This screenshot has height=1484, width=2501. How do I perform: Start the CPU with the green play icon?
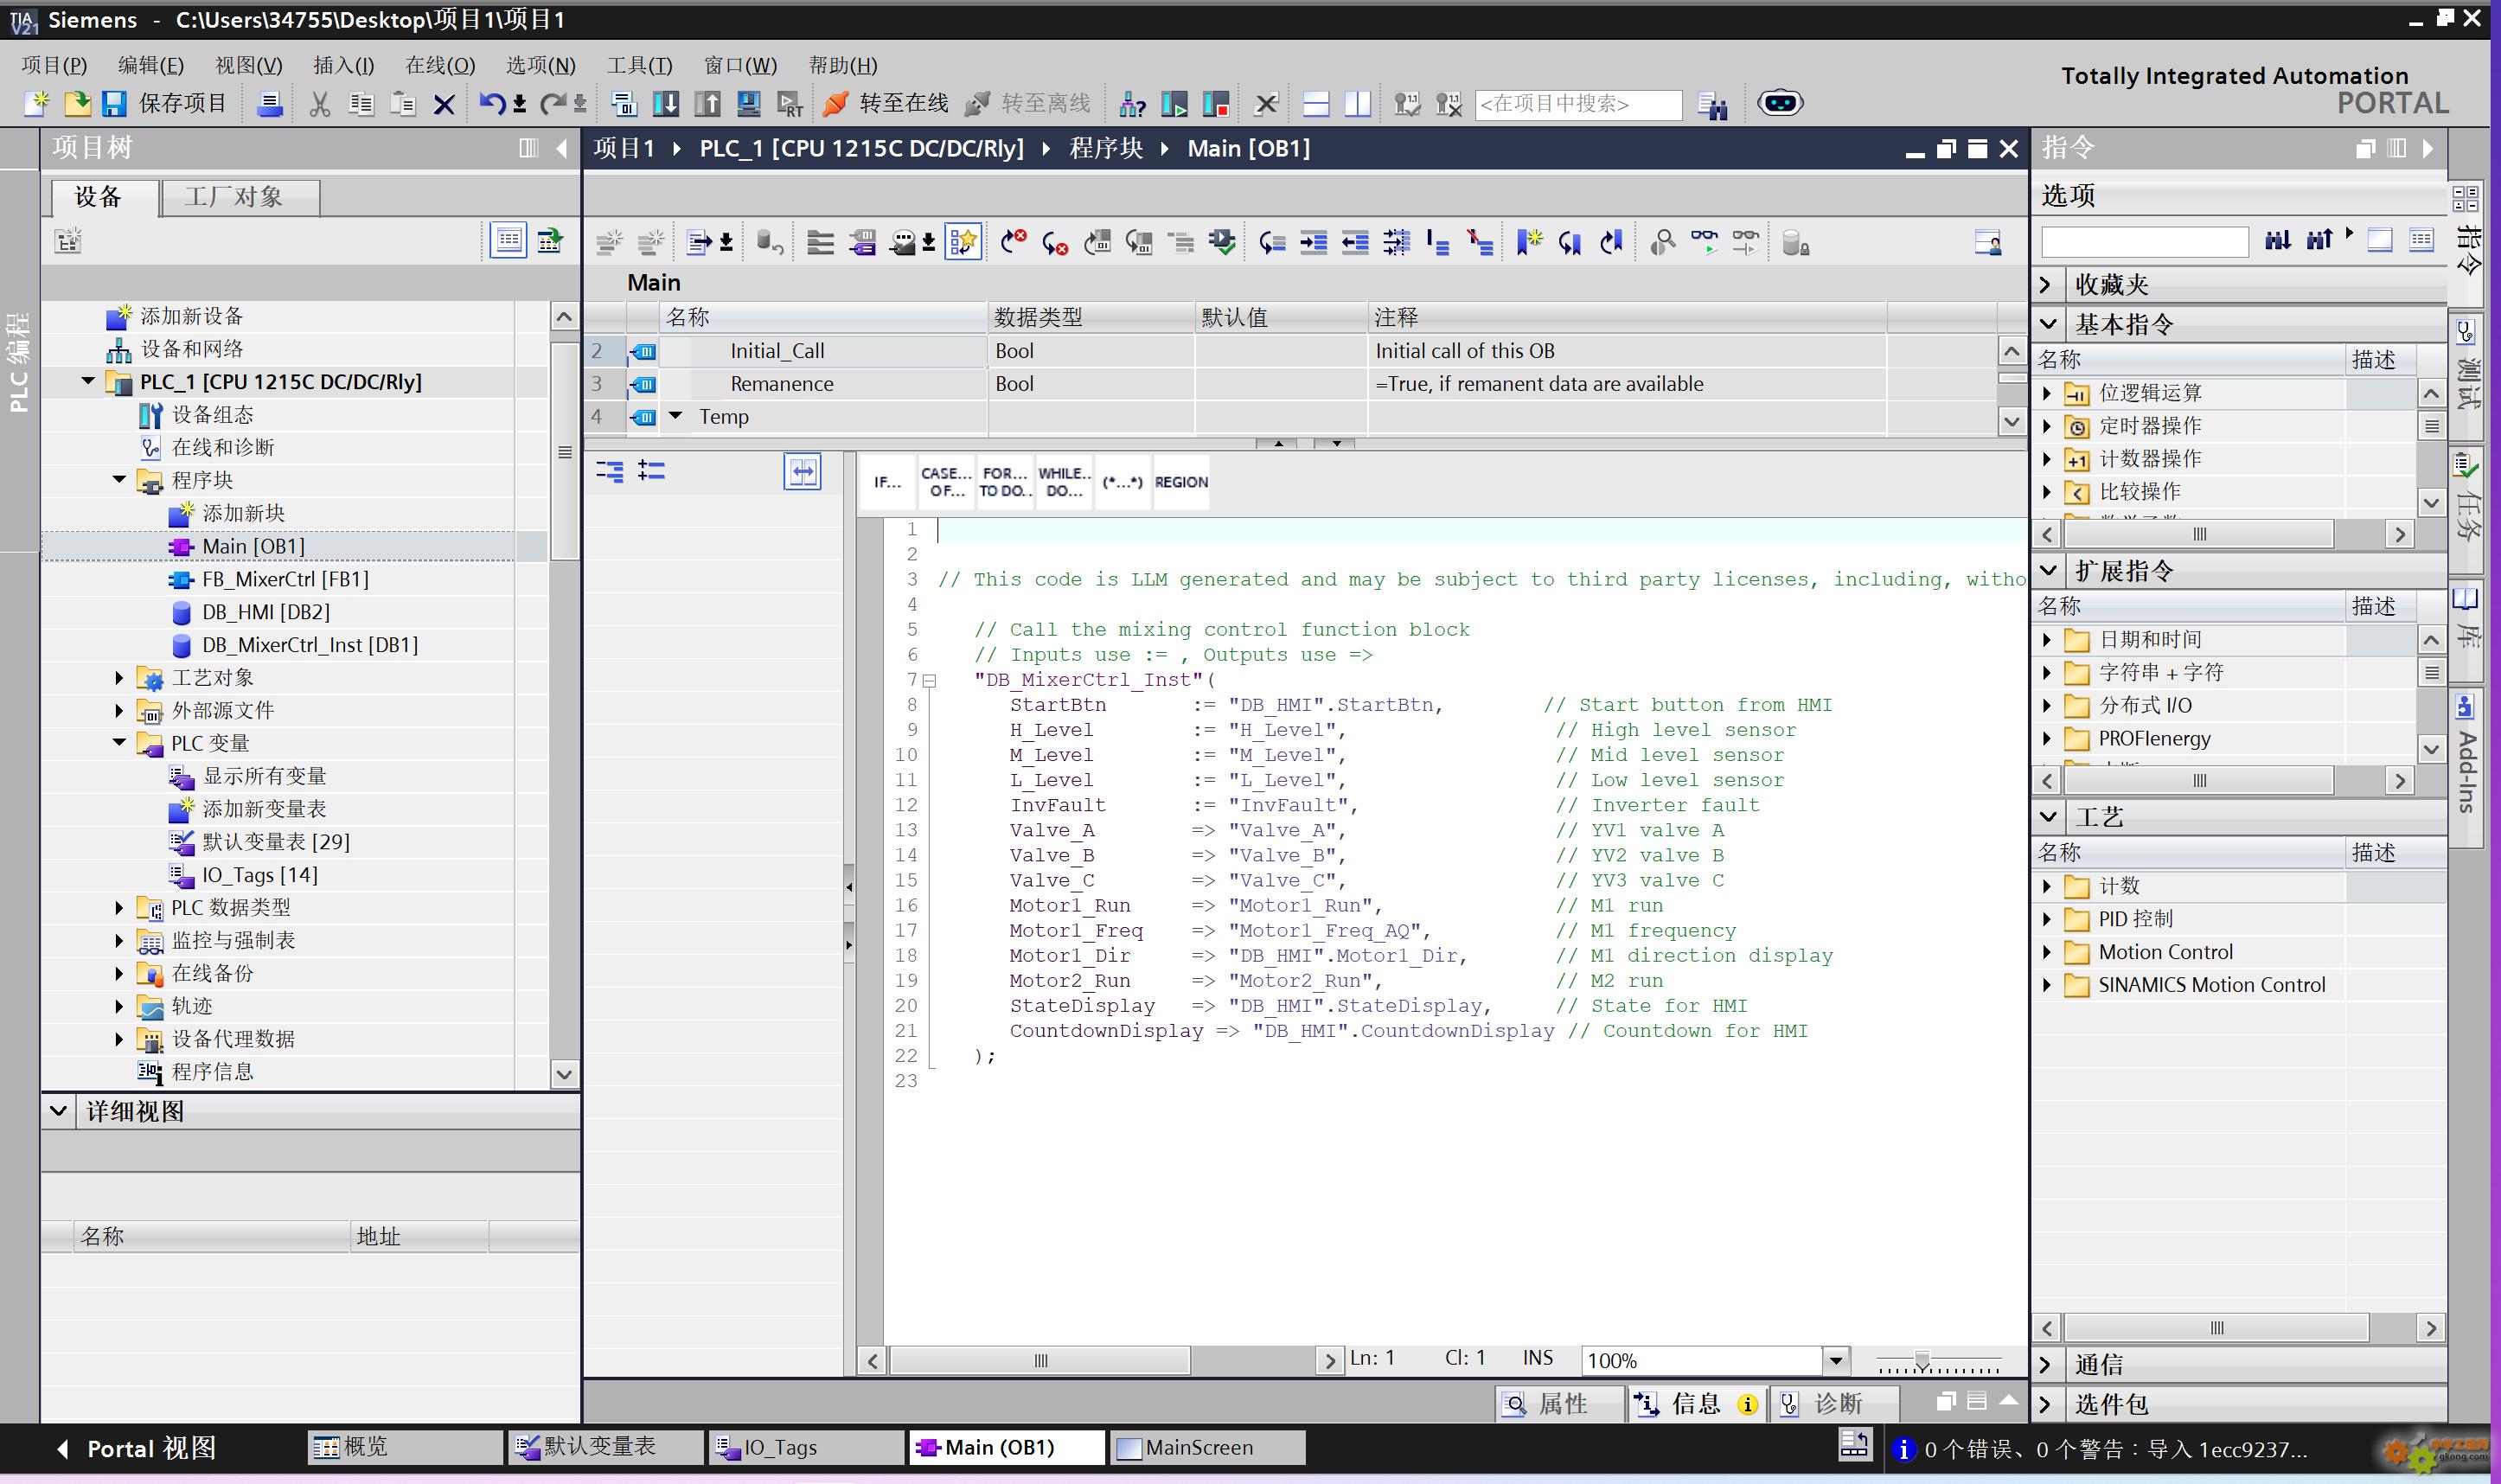[1174, 103]
